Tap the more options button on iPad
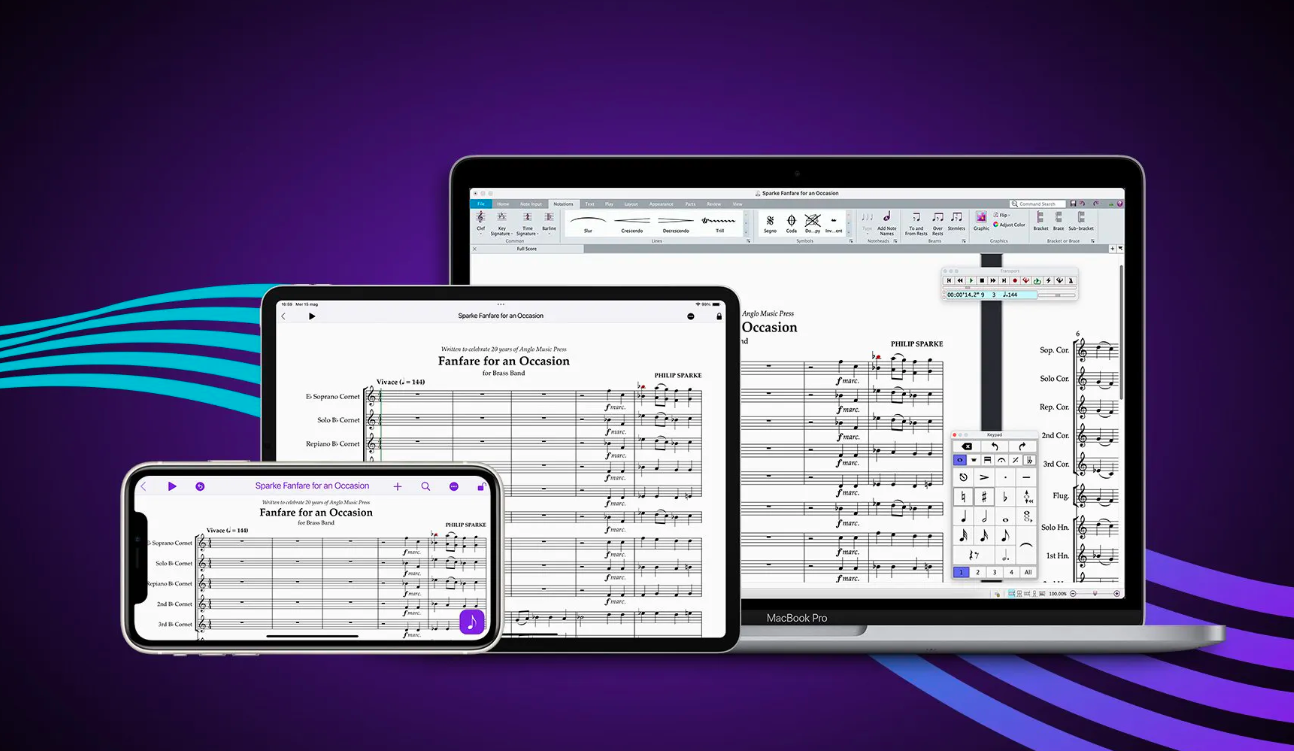Screen dimensions: 1294x751 [691, 316]
